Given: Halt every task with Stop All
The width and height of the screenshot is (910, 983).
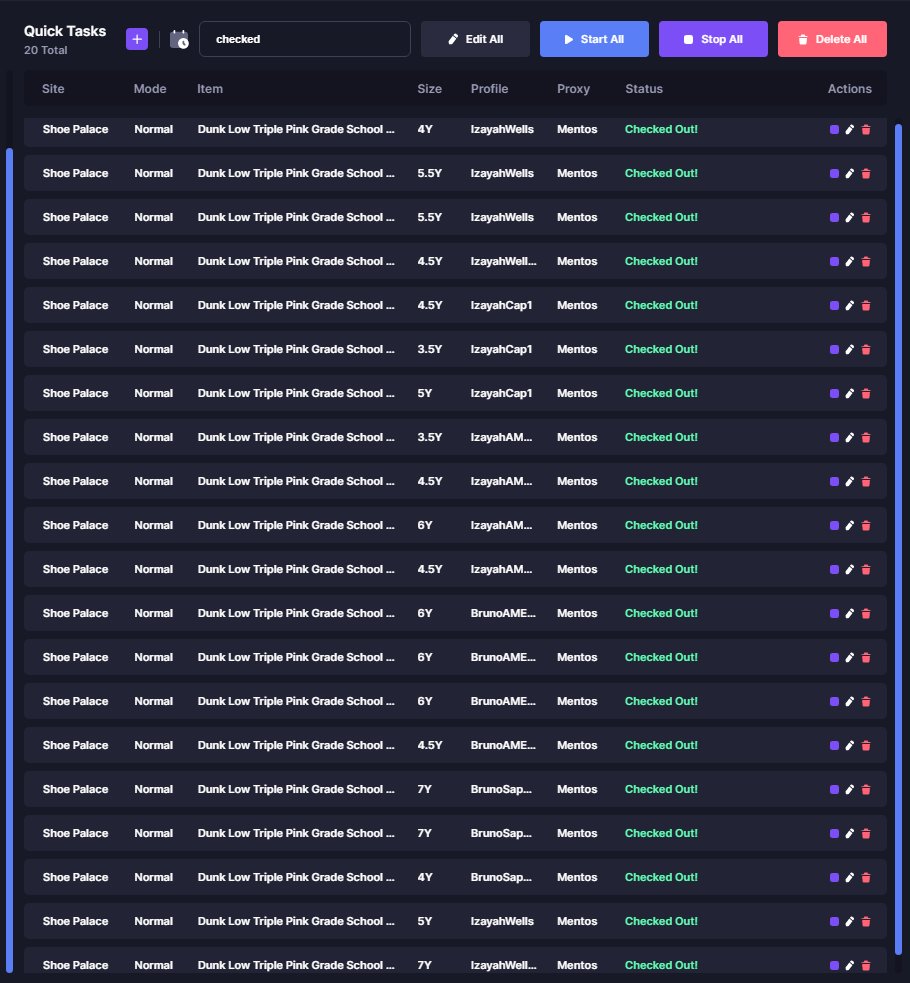Looking at the screenshot, I should (713, 39).
